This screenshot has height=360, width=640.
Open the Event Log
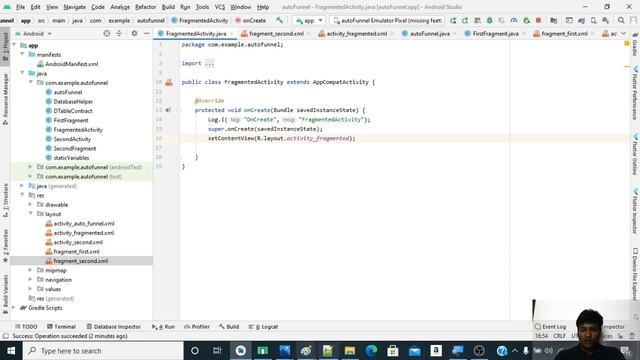pyautogui.click(x=550, y=327)
